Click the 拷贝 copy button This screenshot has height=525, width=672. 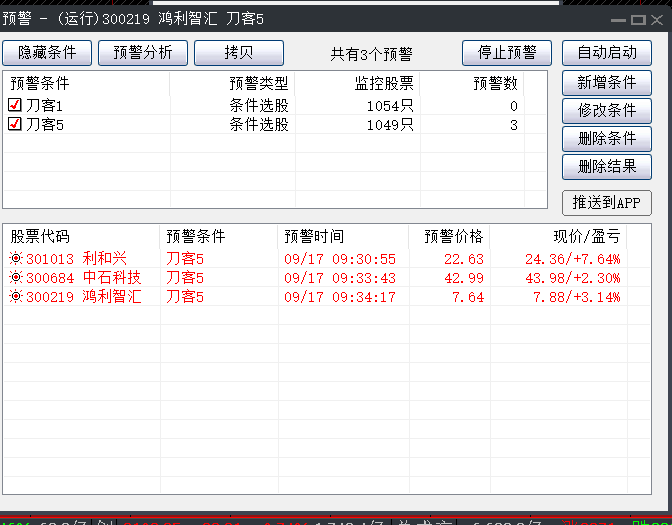tap(238, 53)
